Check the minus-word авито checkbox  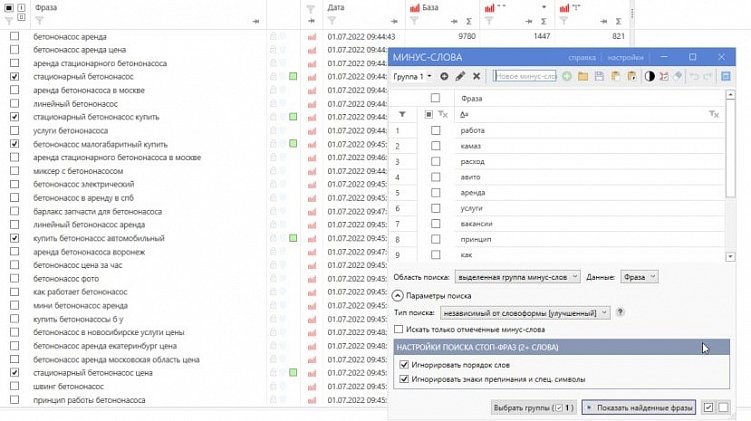tap(435, 177)
